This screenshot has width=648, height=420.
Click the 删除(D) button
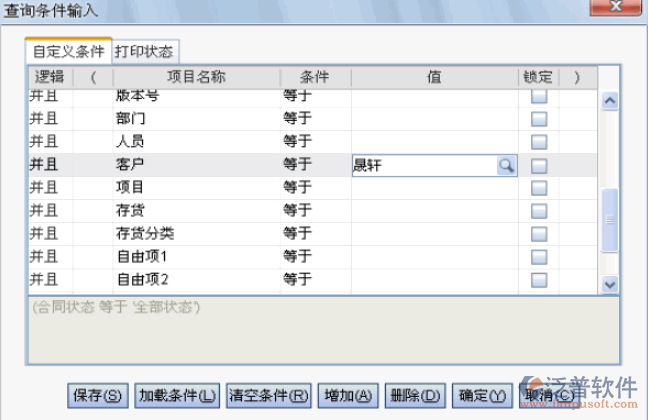point(414,395)
